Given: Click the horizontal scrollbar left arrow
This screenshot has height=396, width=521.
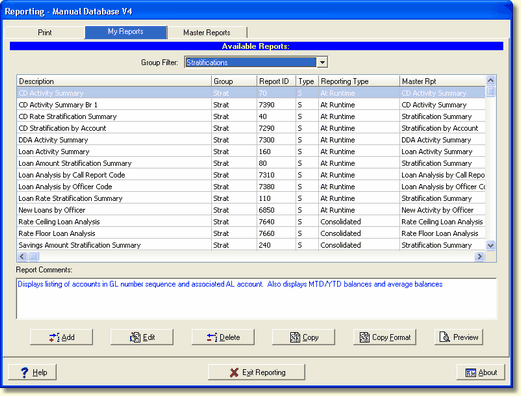Looking at the screenshot, I should point(22,256).
